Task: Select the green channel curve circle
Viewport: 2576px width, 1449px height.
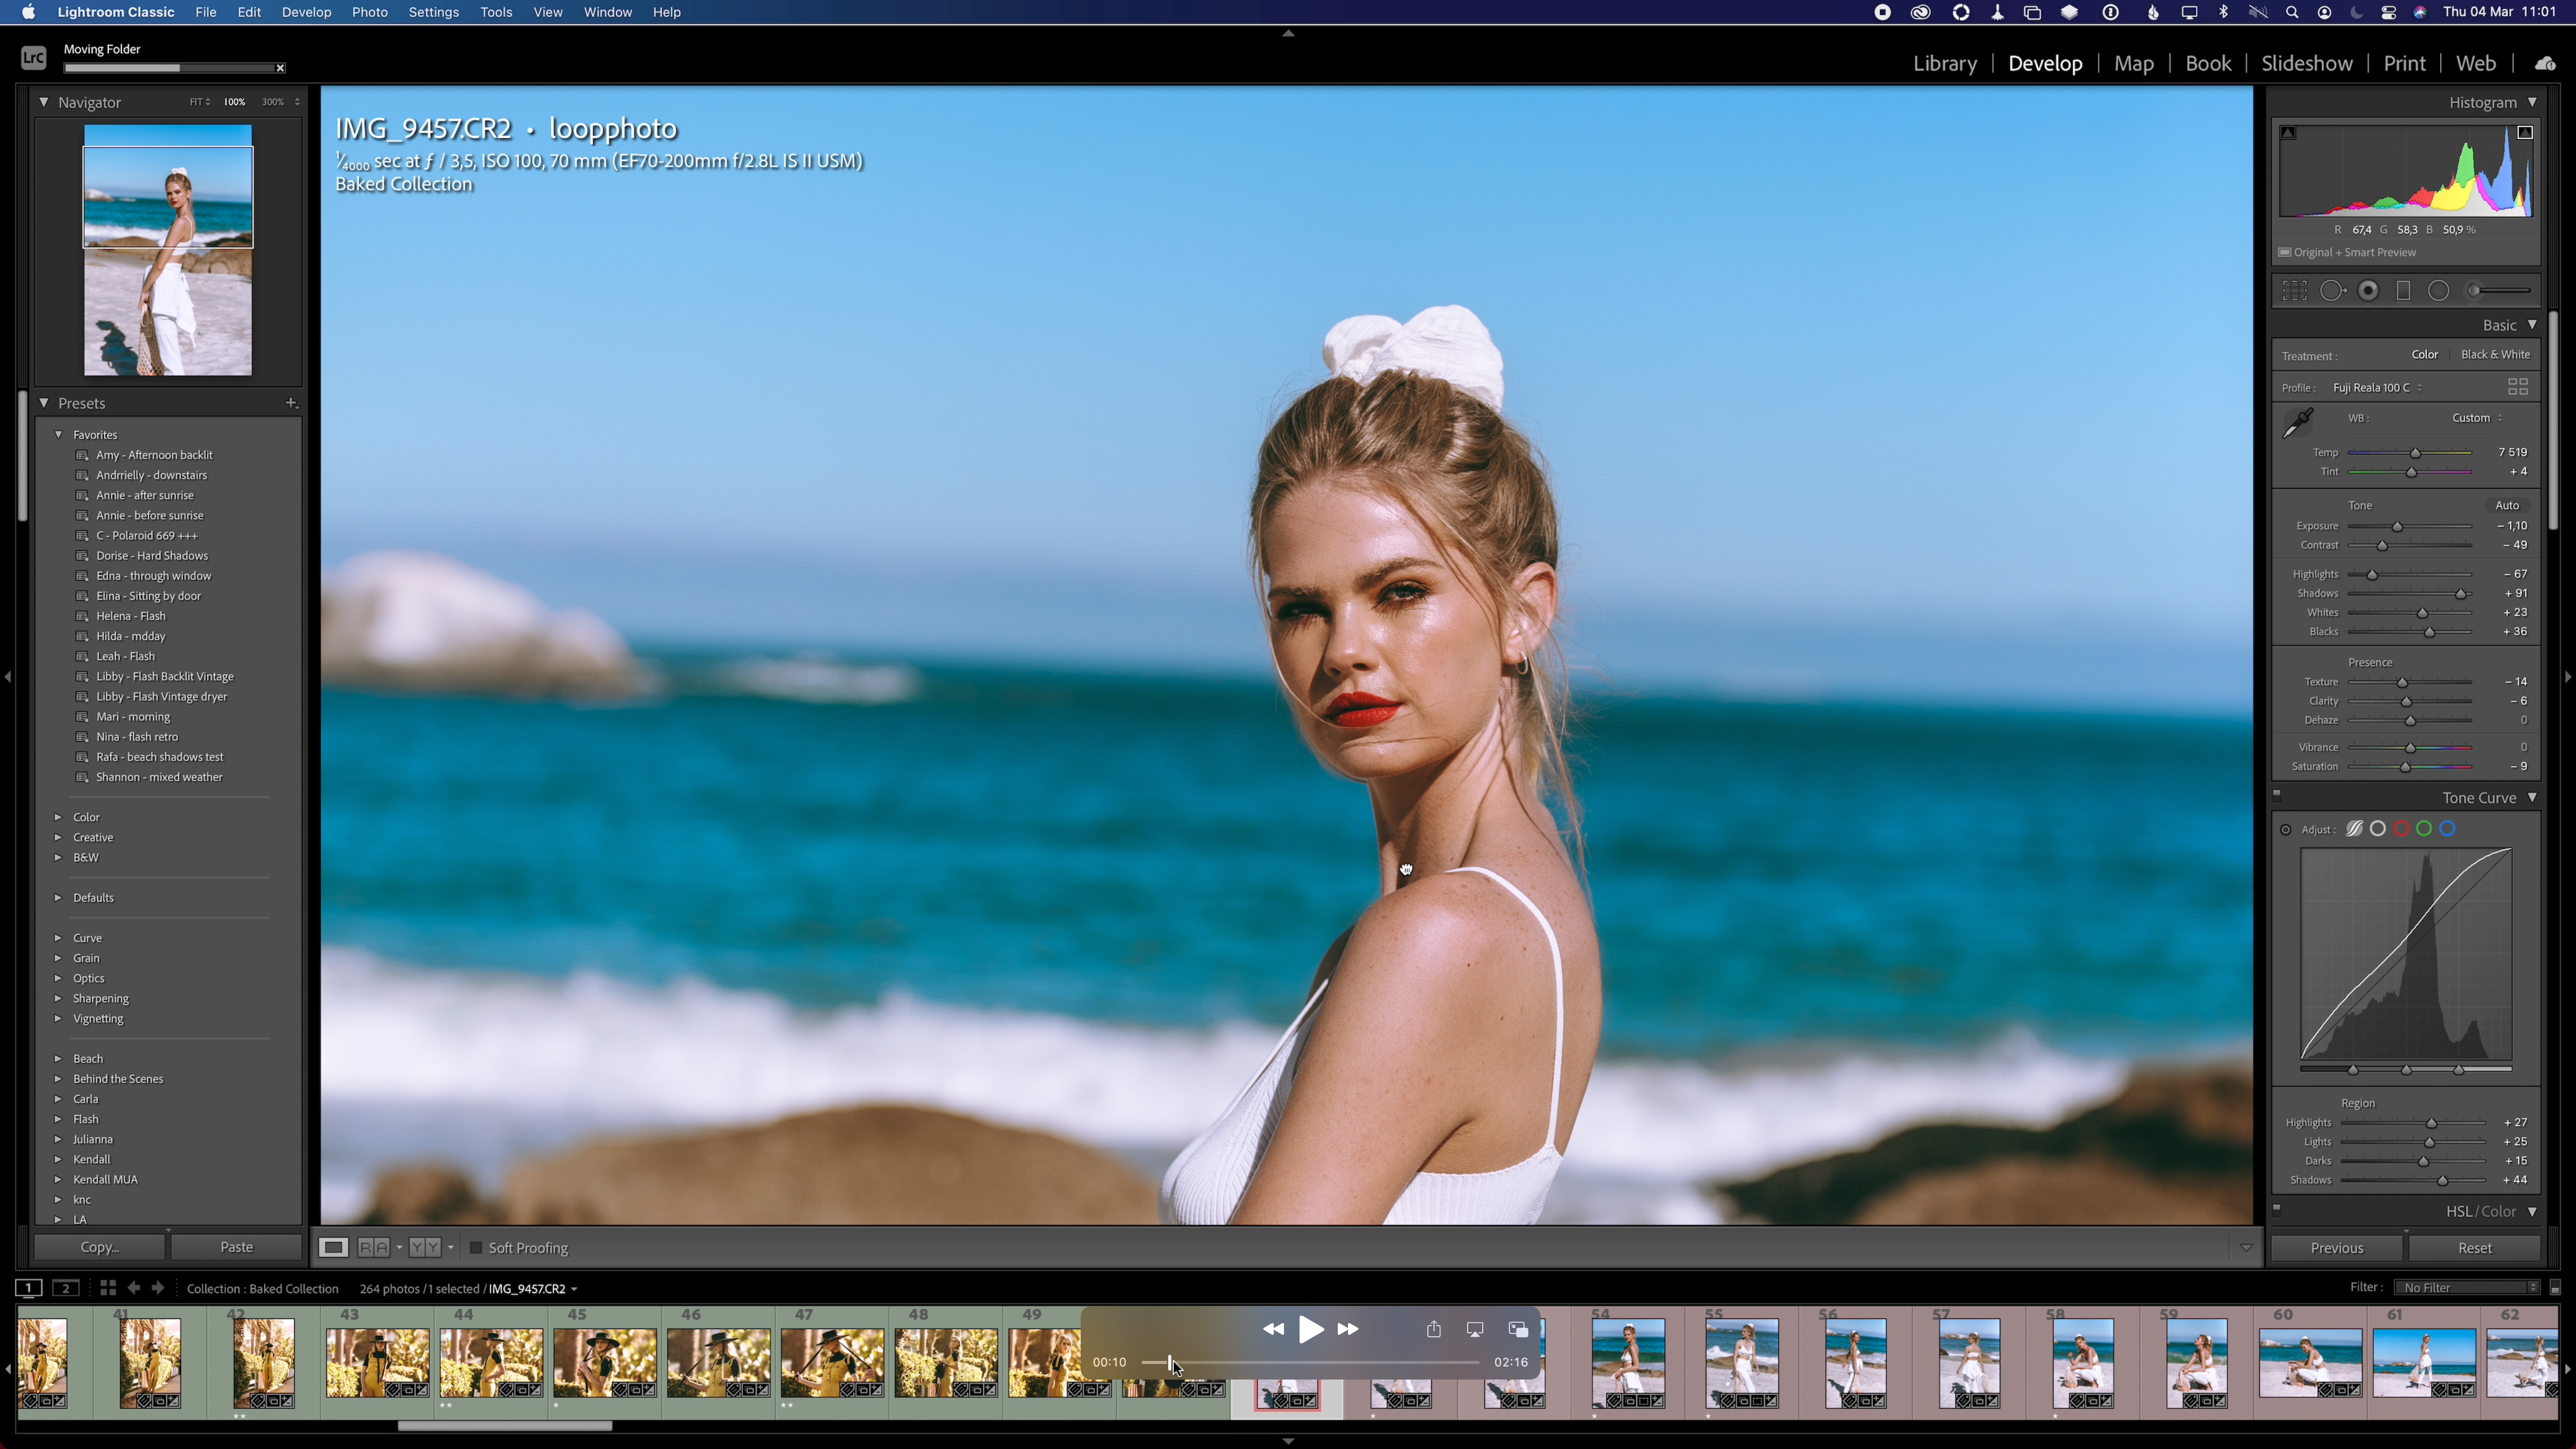Action: point(2424,829)
